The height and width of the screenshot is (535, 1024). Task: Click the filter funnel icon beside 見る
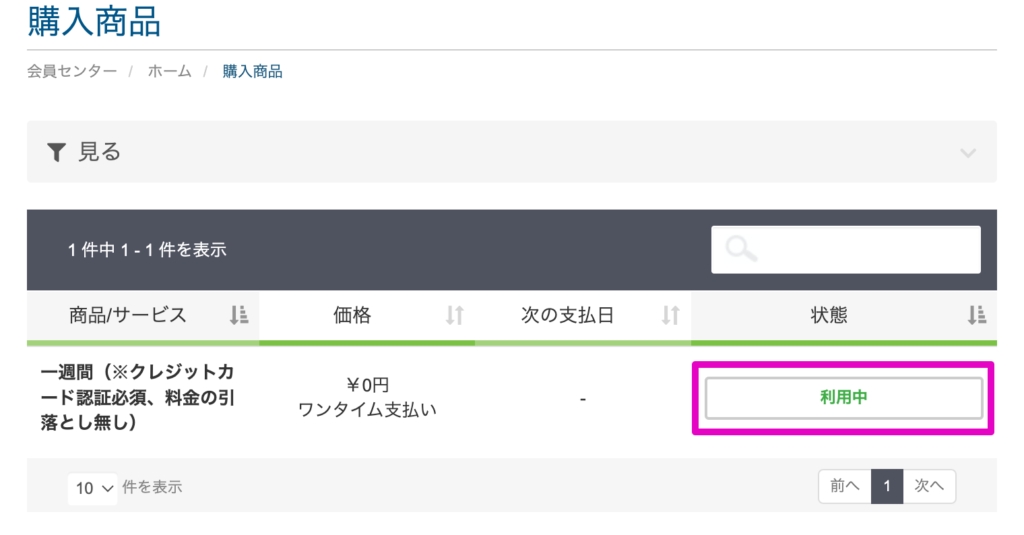coord(56,152)
